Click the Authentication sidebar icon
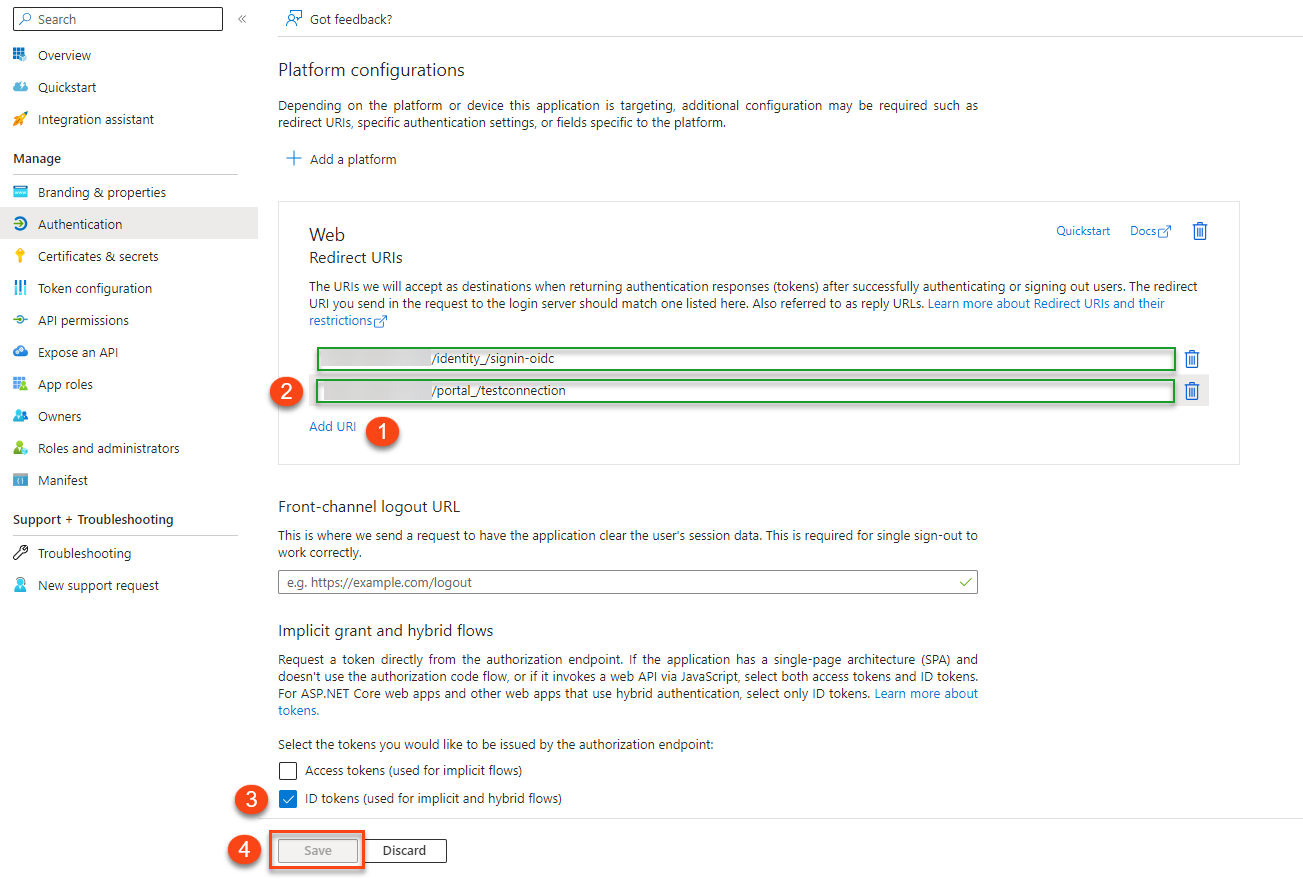 pyautogui.click(x=20, y=224)
